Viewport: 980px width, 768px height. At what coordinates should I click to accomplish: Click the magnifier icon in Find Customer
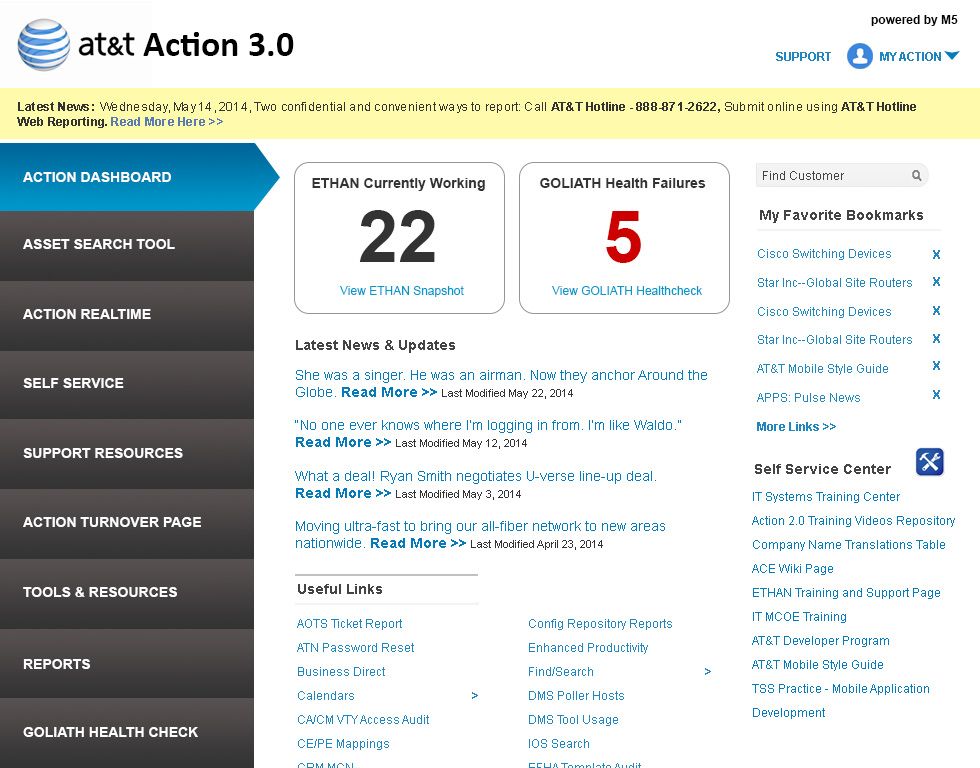[916, 176]
